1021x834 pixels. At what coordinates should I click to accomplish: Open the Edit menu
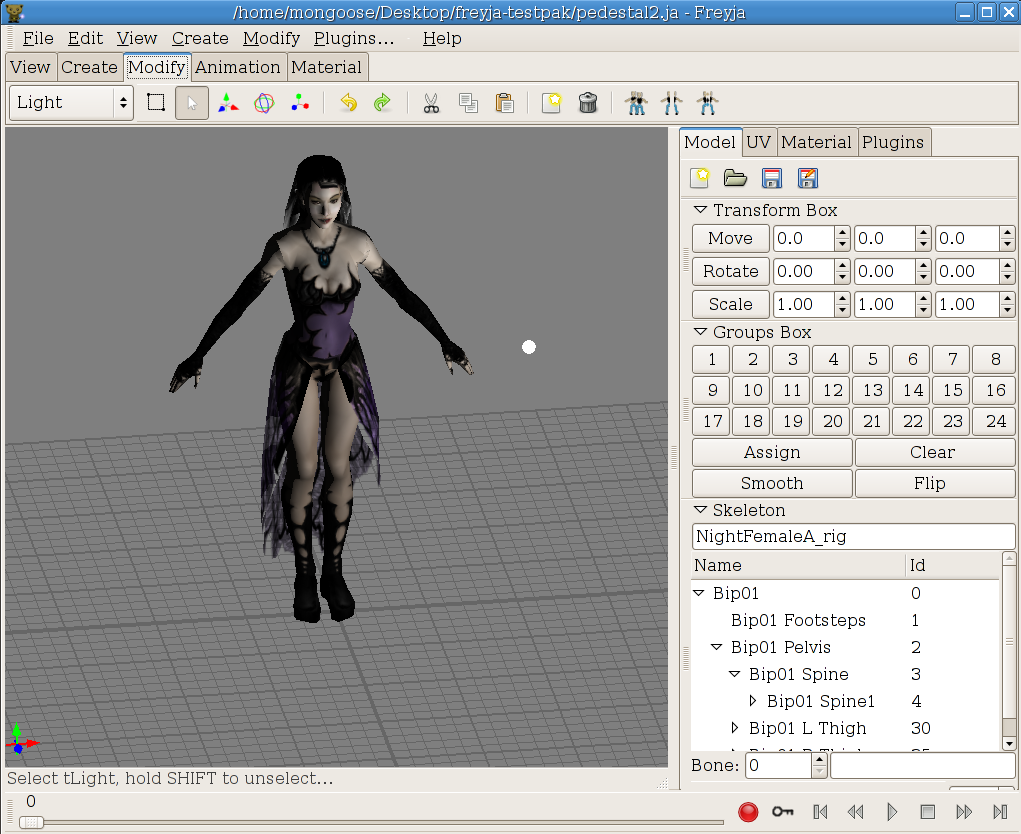pos(85,38)
